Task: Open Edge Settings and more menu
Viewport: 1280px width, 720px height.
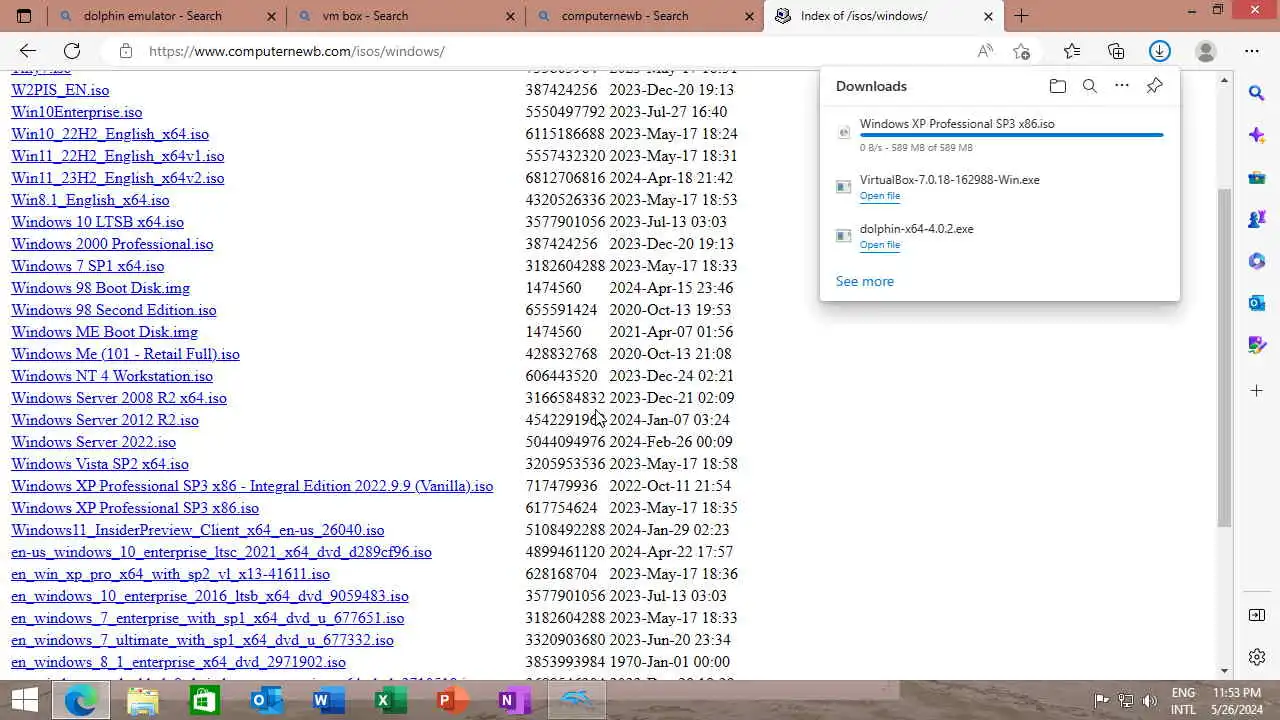Action: [1252, 51]
